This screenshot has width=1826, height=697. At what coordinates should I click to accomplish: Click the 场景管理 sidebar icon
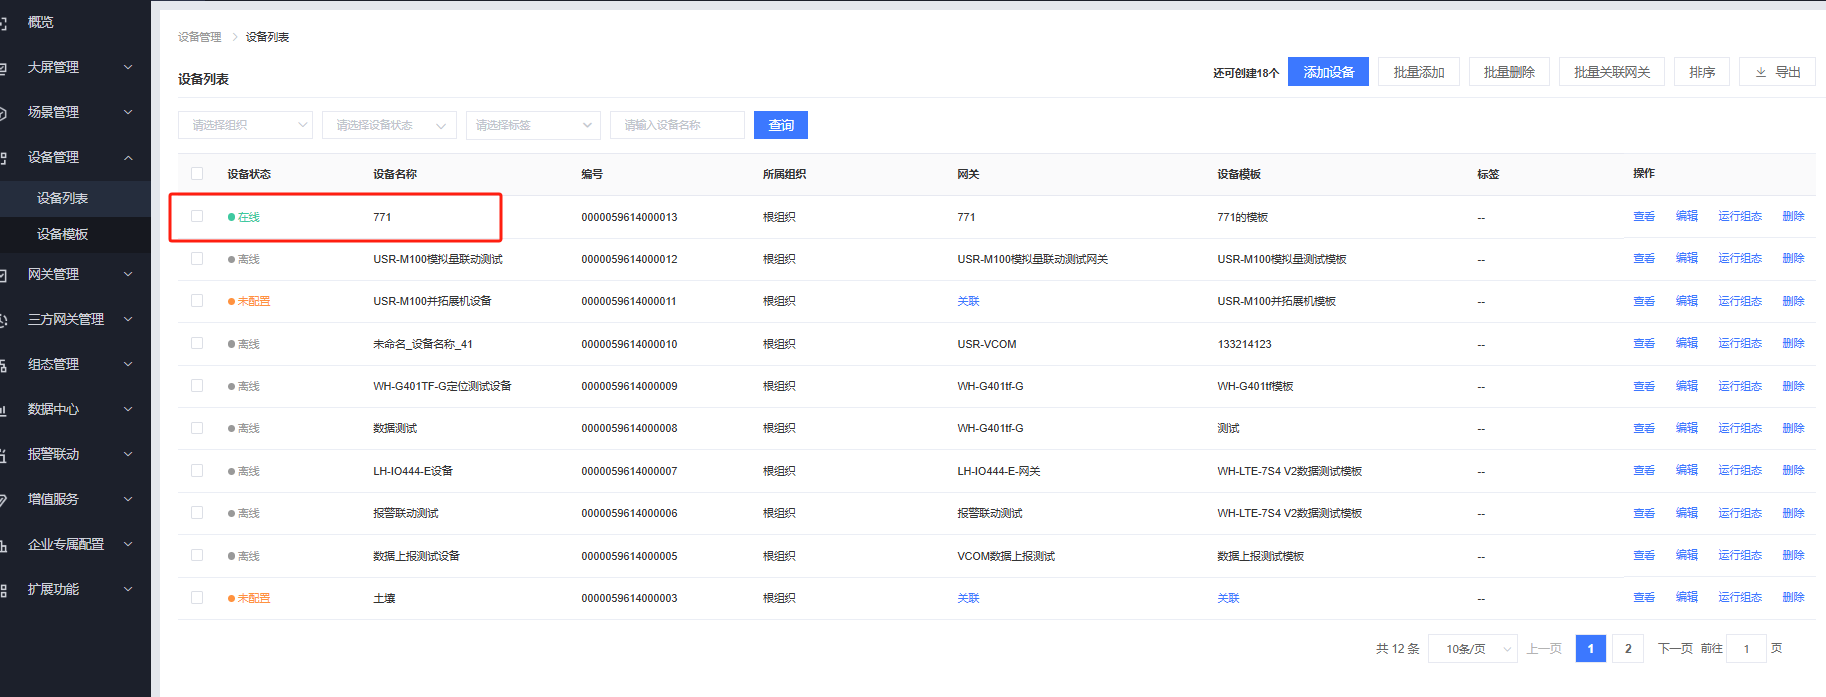coord(4,113)
